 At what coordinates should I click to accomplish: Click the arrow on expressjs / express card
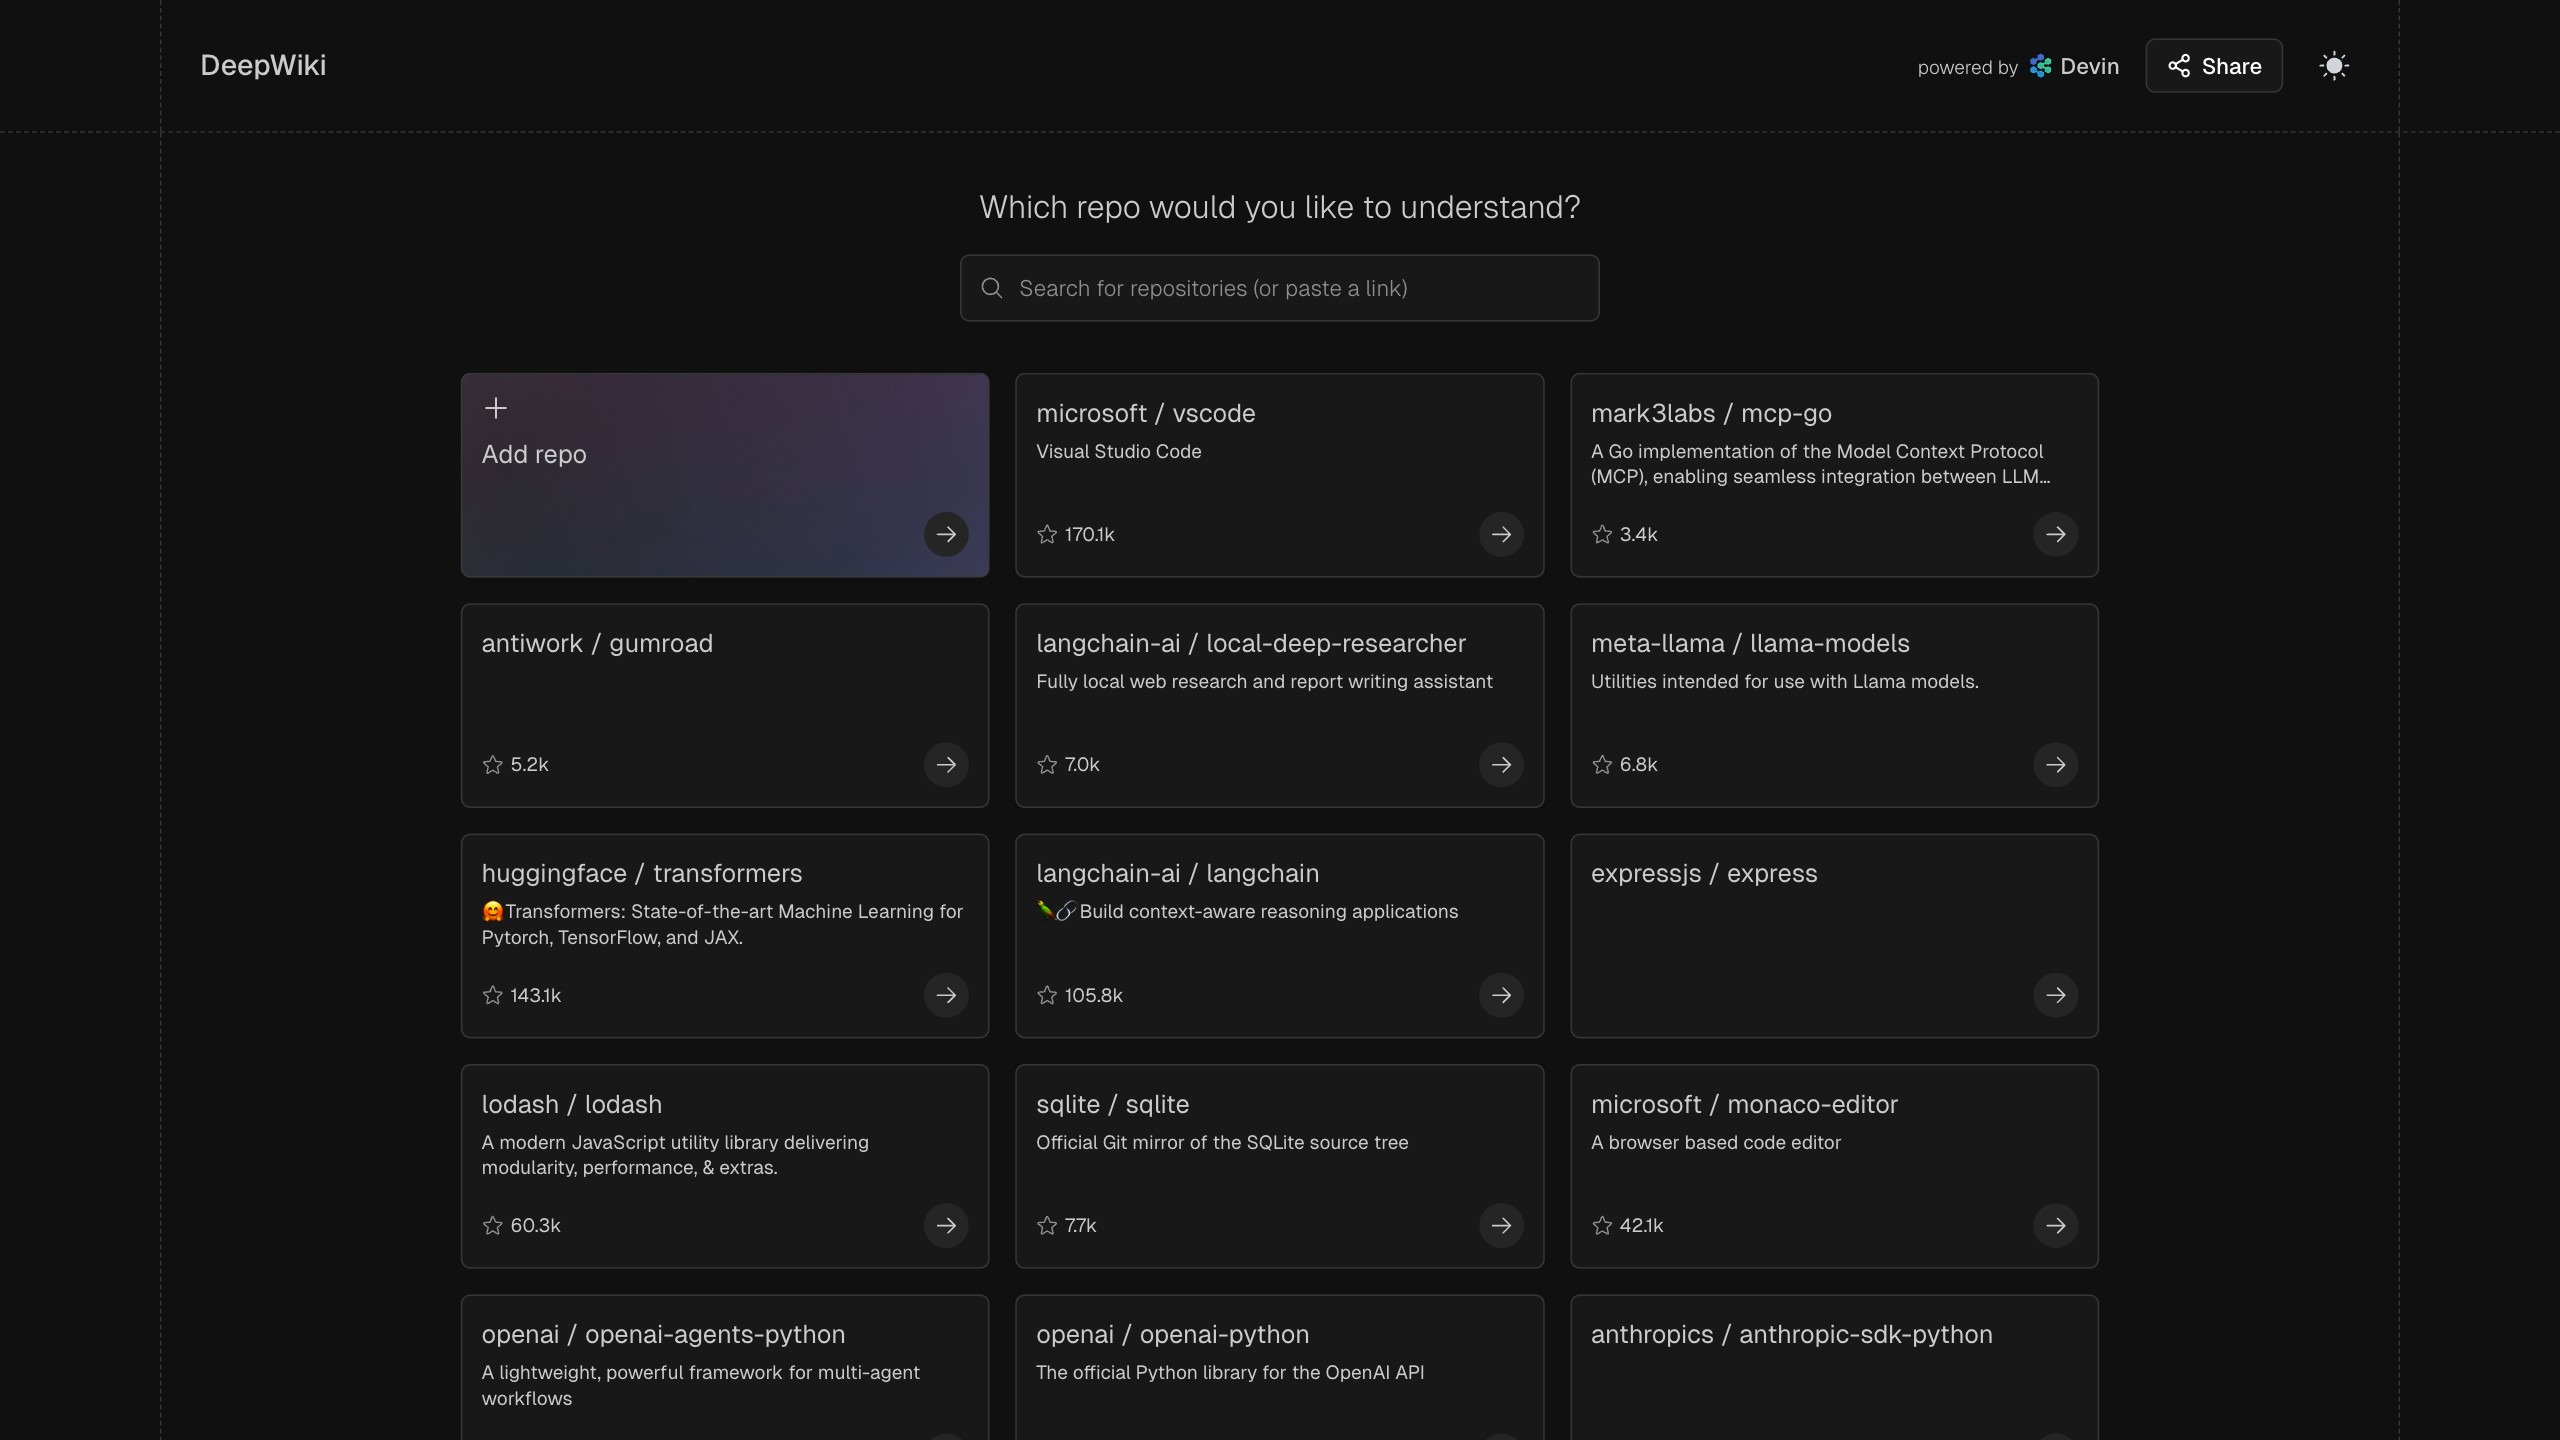pos(2055,995)
